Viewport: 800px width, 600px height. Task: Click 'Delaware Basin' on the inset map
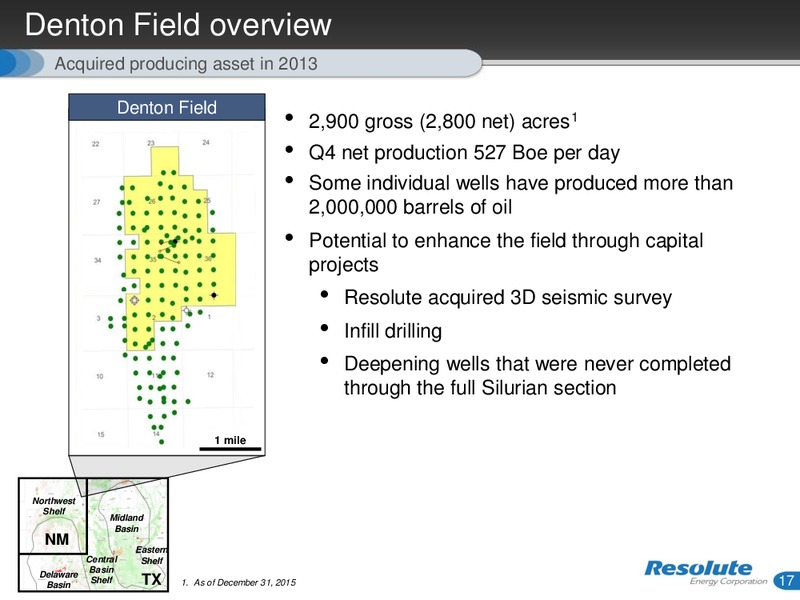tap(59, 580)
